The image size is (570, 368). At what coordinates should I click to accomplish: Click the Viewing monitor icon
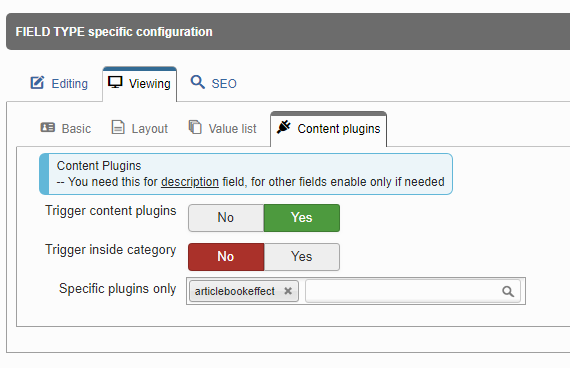[x=115, y=82]
